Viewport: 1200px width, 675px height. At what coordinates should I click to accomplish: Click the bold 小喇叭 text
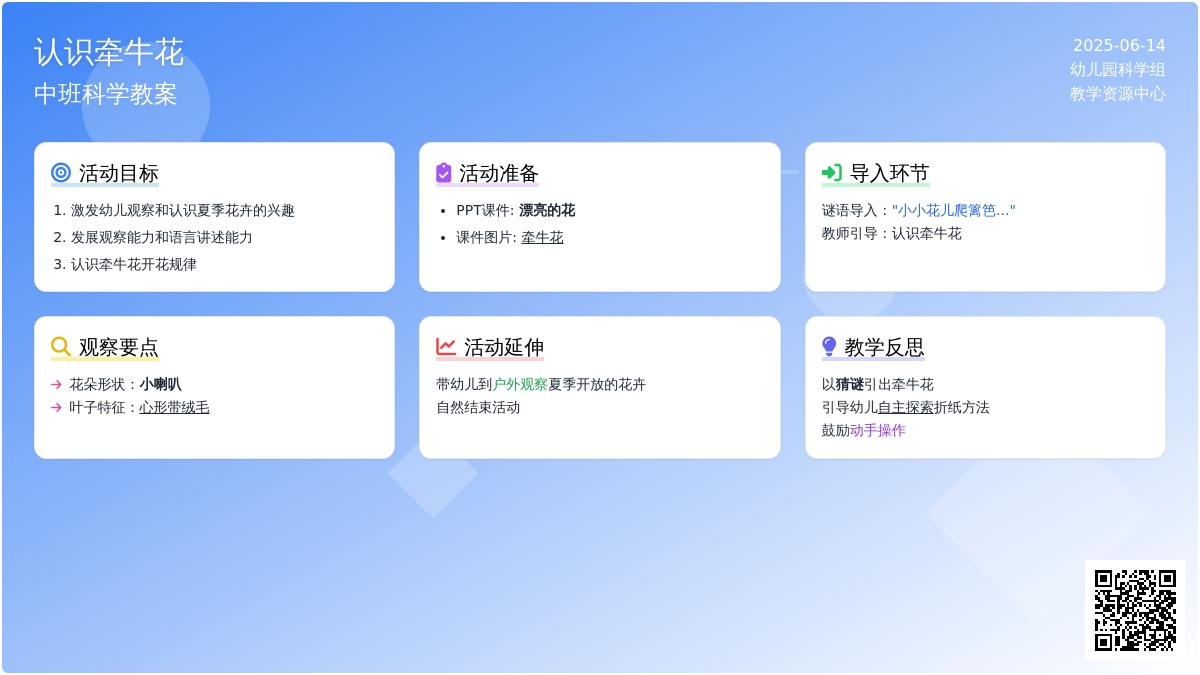point(160,384)
